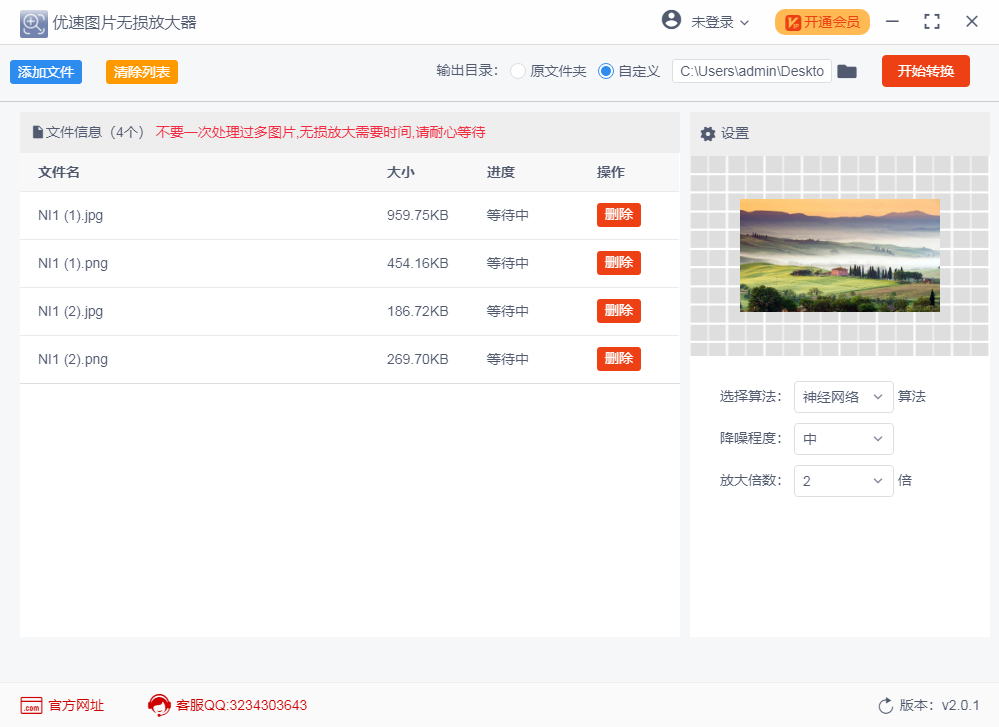
Task: Click the 454.16KB size cell
Action: (417, 263)
